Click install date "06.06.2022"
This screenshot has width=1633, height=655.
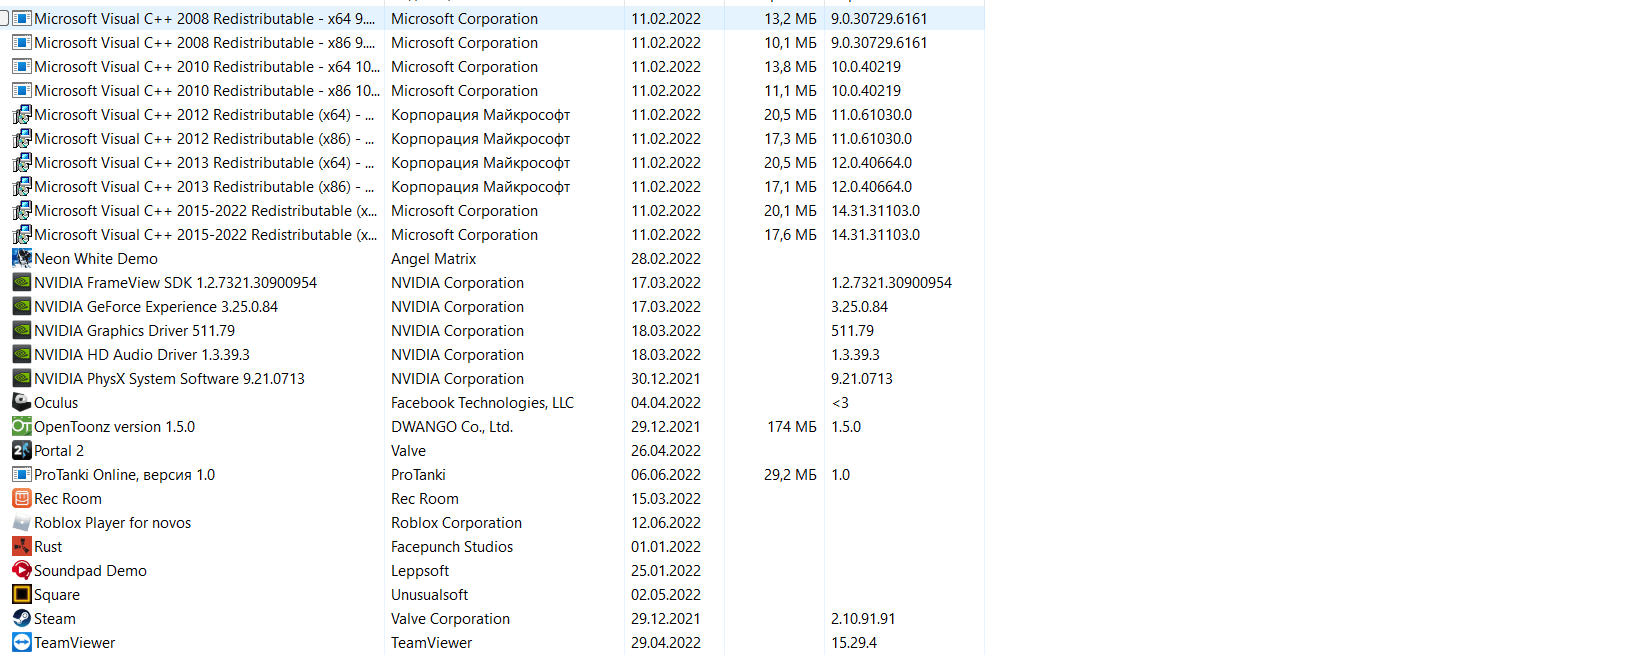(x=666, y=475)
